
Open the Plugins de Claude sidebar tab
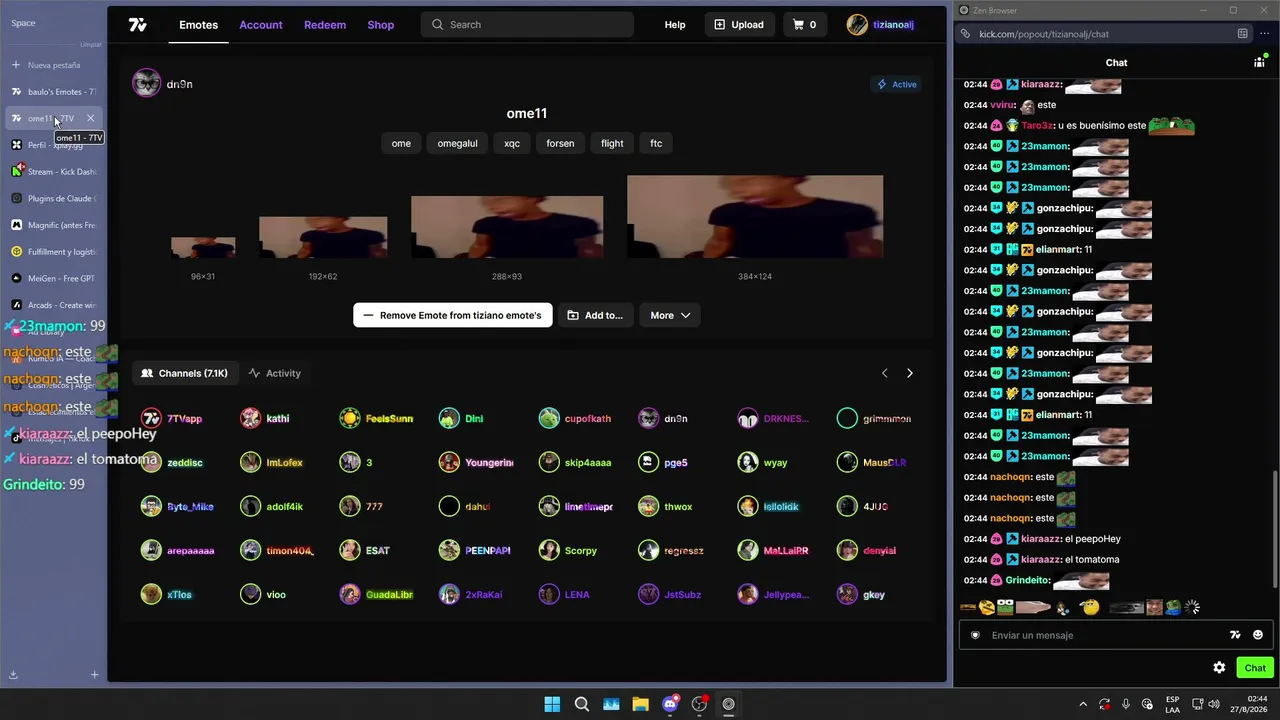[54, 199]
